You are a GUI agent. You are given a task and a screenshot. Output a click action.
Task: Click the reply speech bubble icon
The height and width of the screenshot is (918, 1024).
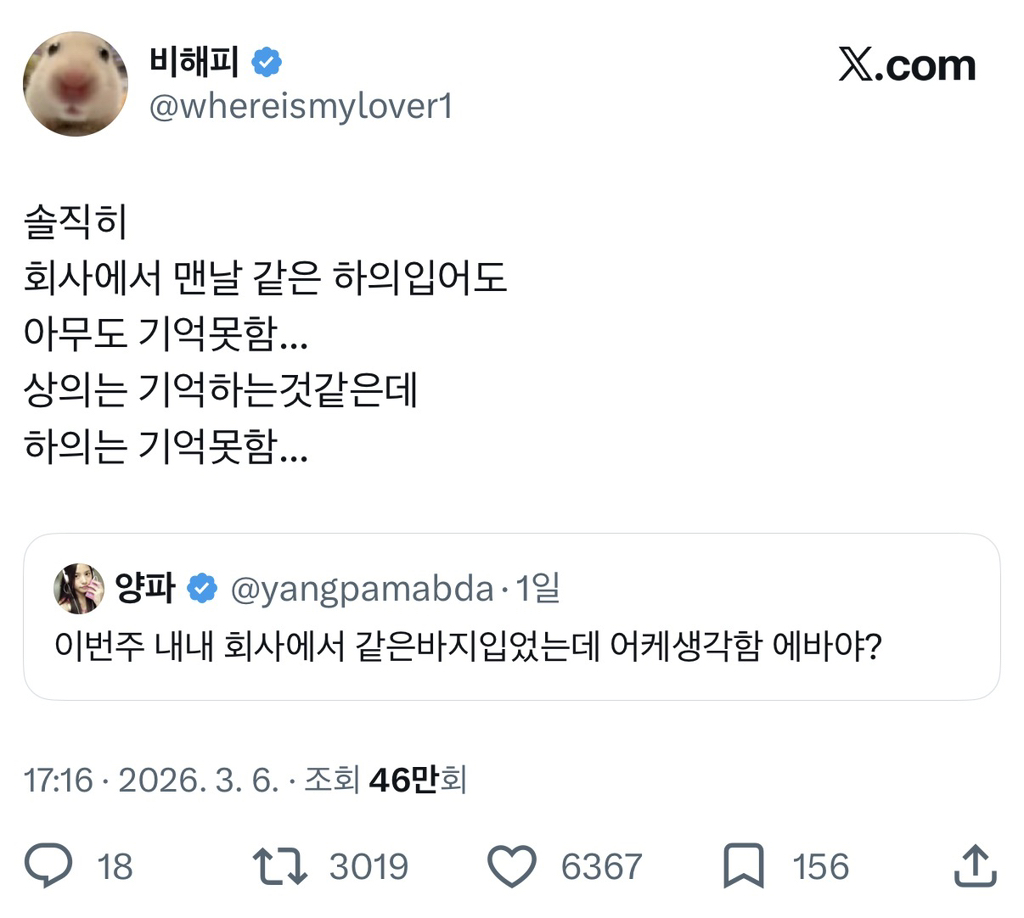coord(48,866)
